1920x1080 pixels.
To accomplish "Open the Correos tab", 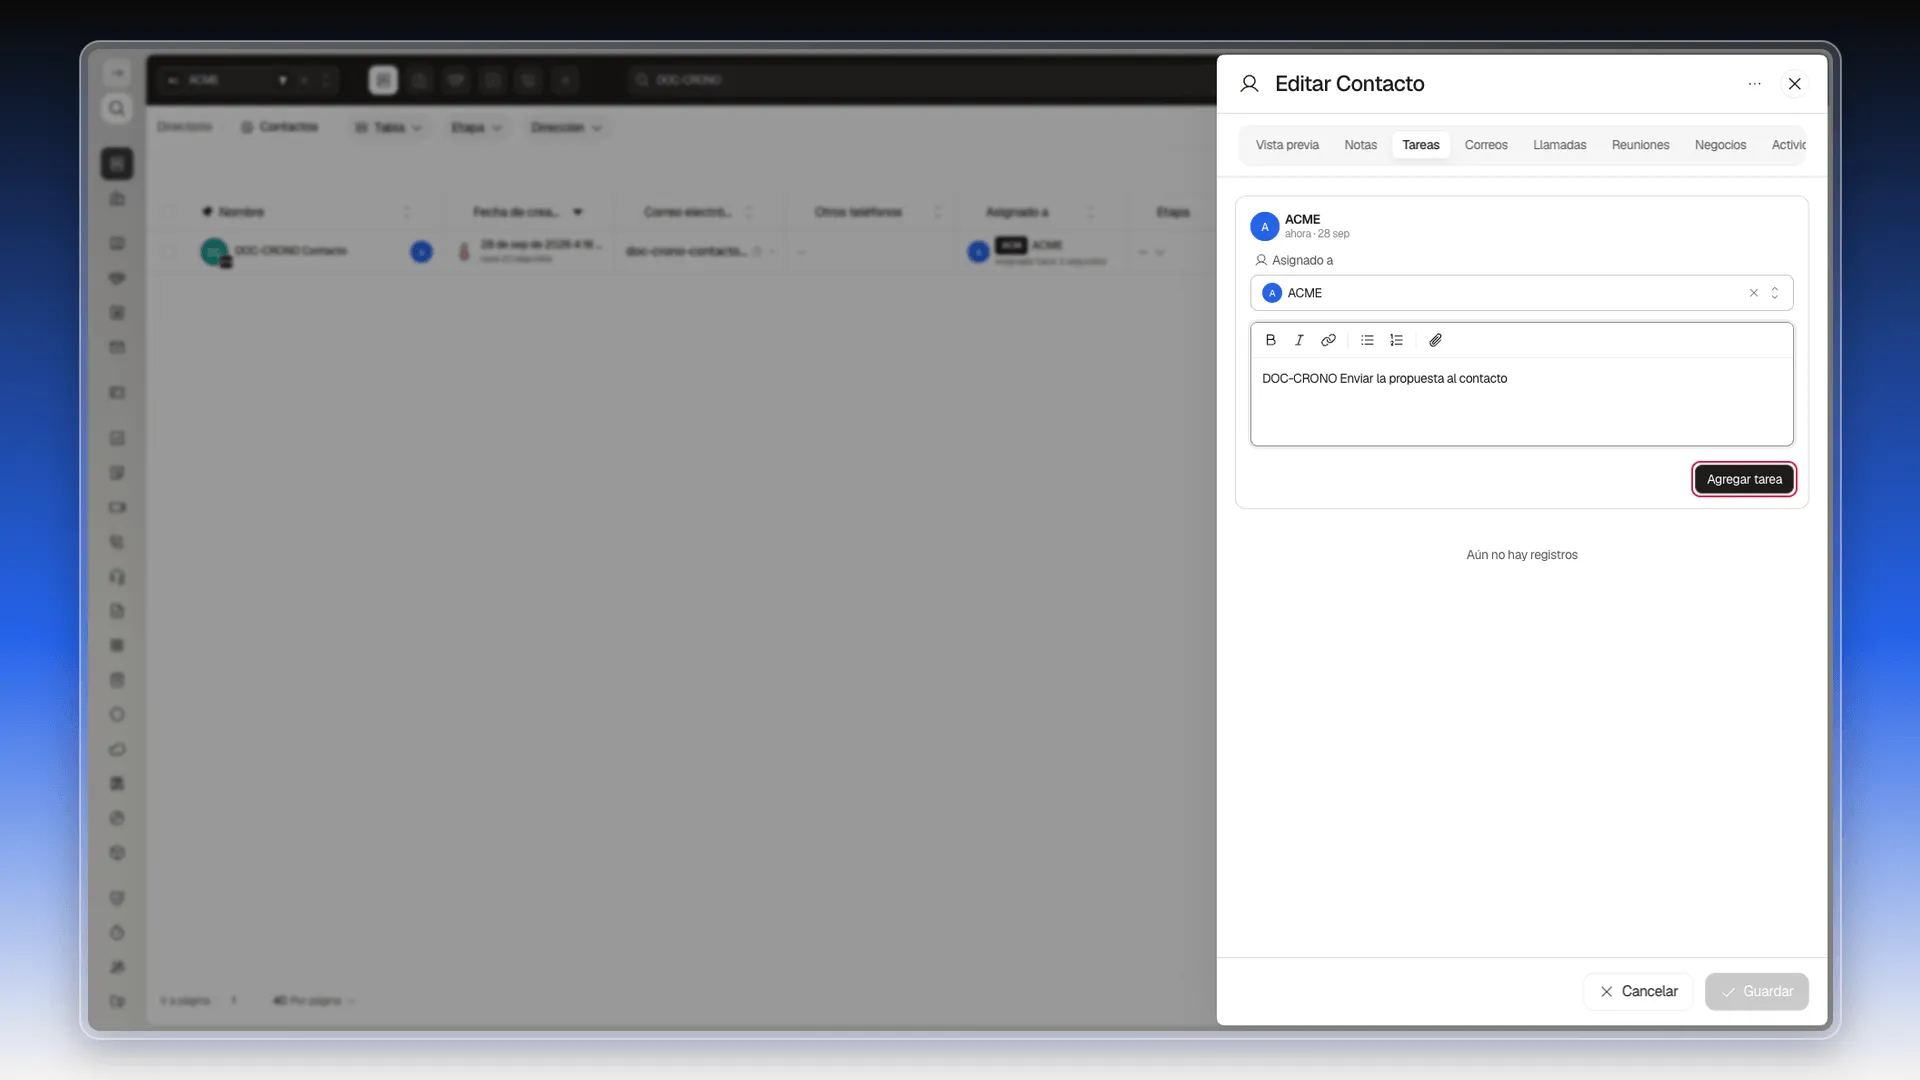I will (x=1486, y=145).
